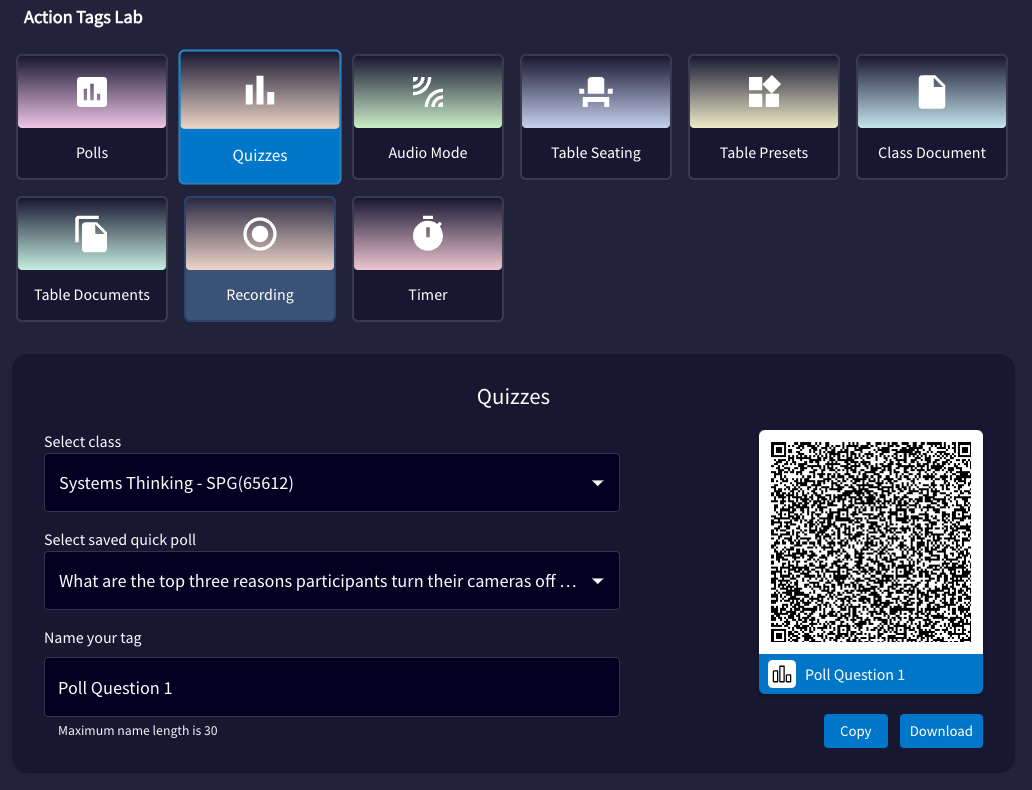Open the Systems Thinking class combo box
The image size is (1032, 790).
point(332,483)
